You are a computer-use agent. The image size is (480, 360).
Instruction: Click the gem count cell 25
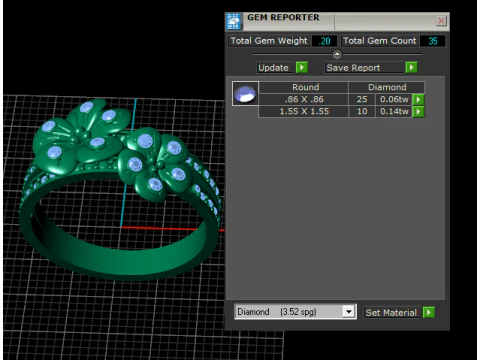(x=362, y=99)
